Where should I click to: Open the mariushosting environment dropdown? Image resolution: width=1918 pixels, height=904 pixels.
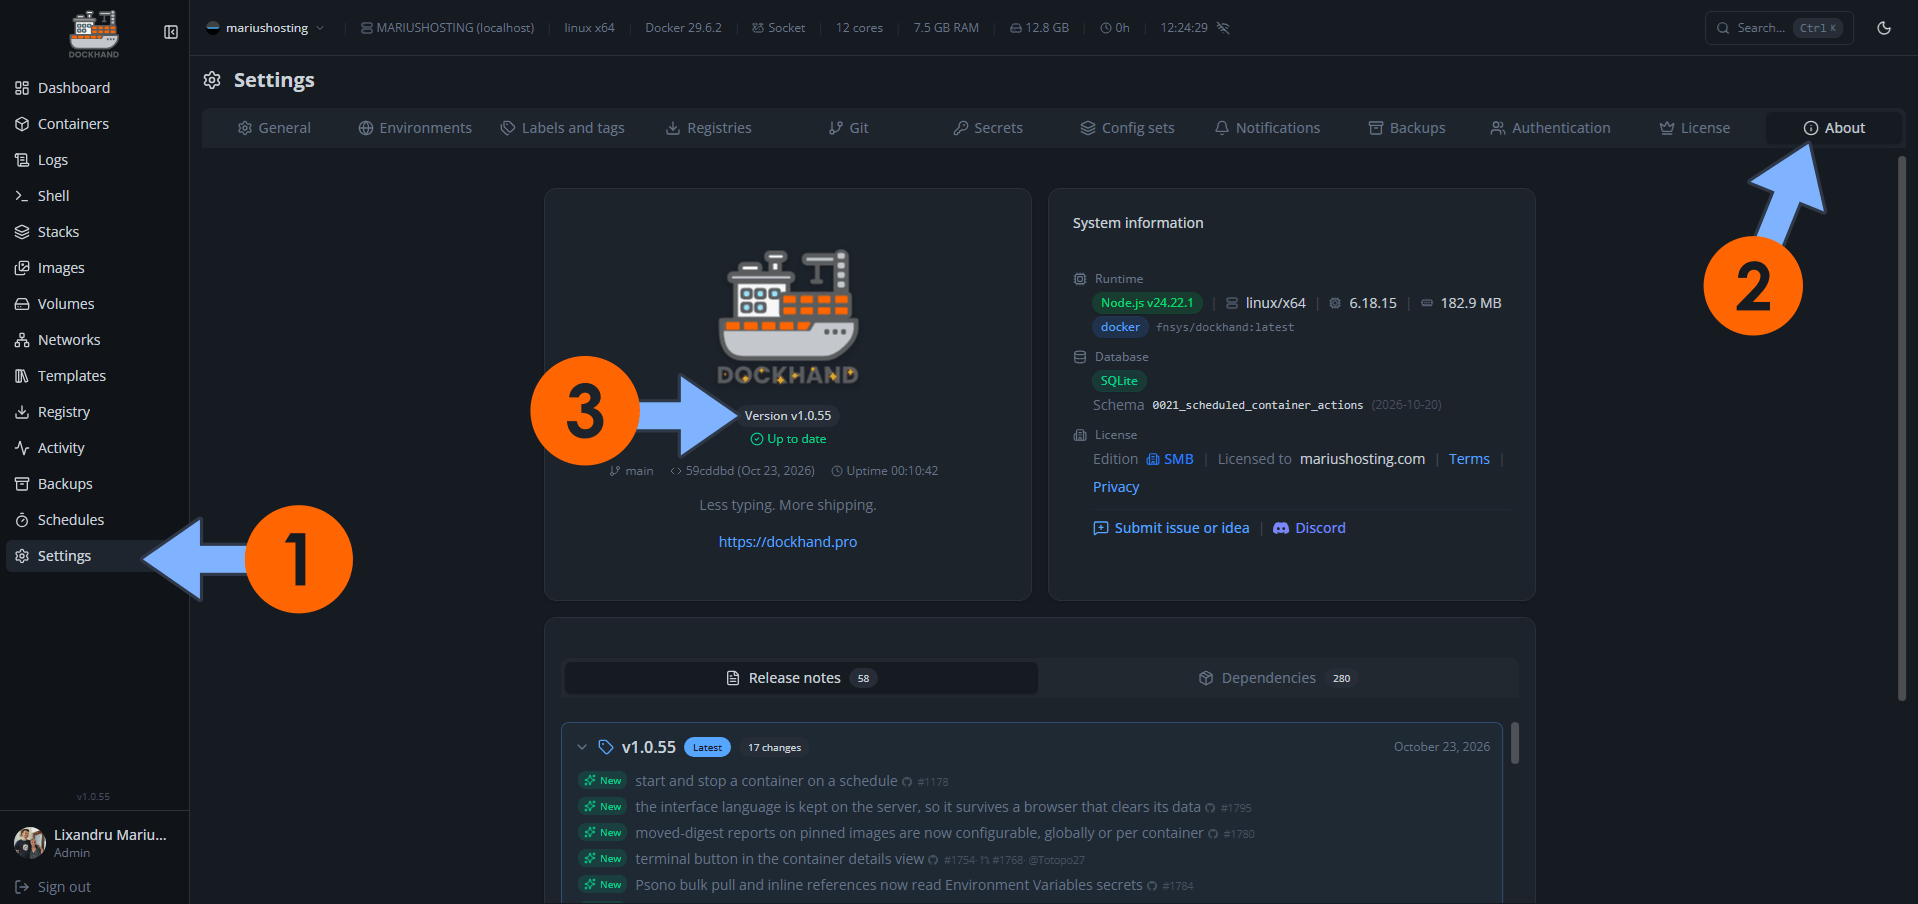pyautogui.click(x=265, y=28)
